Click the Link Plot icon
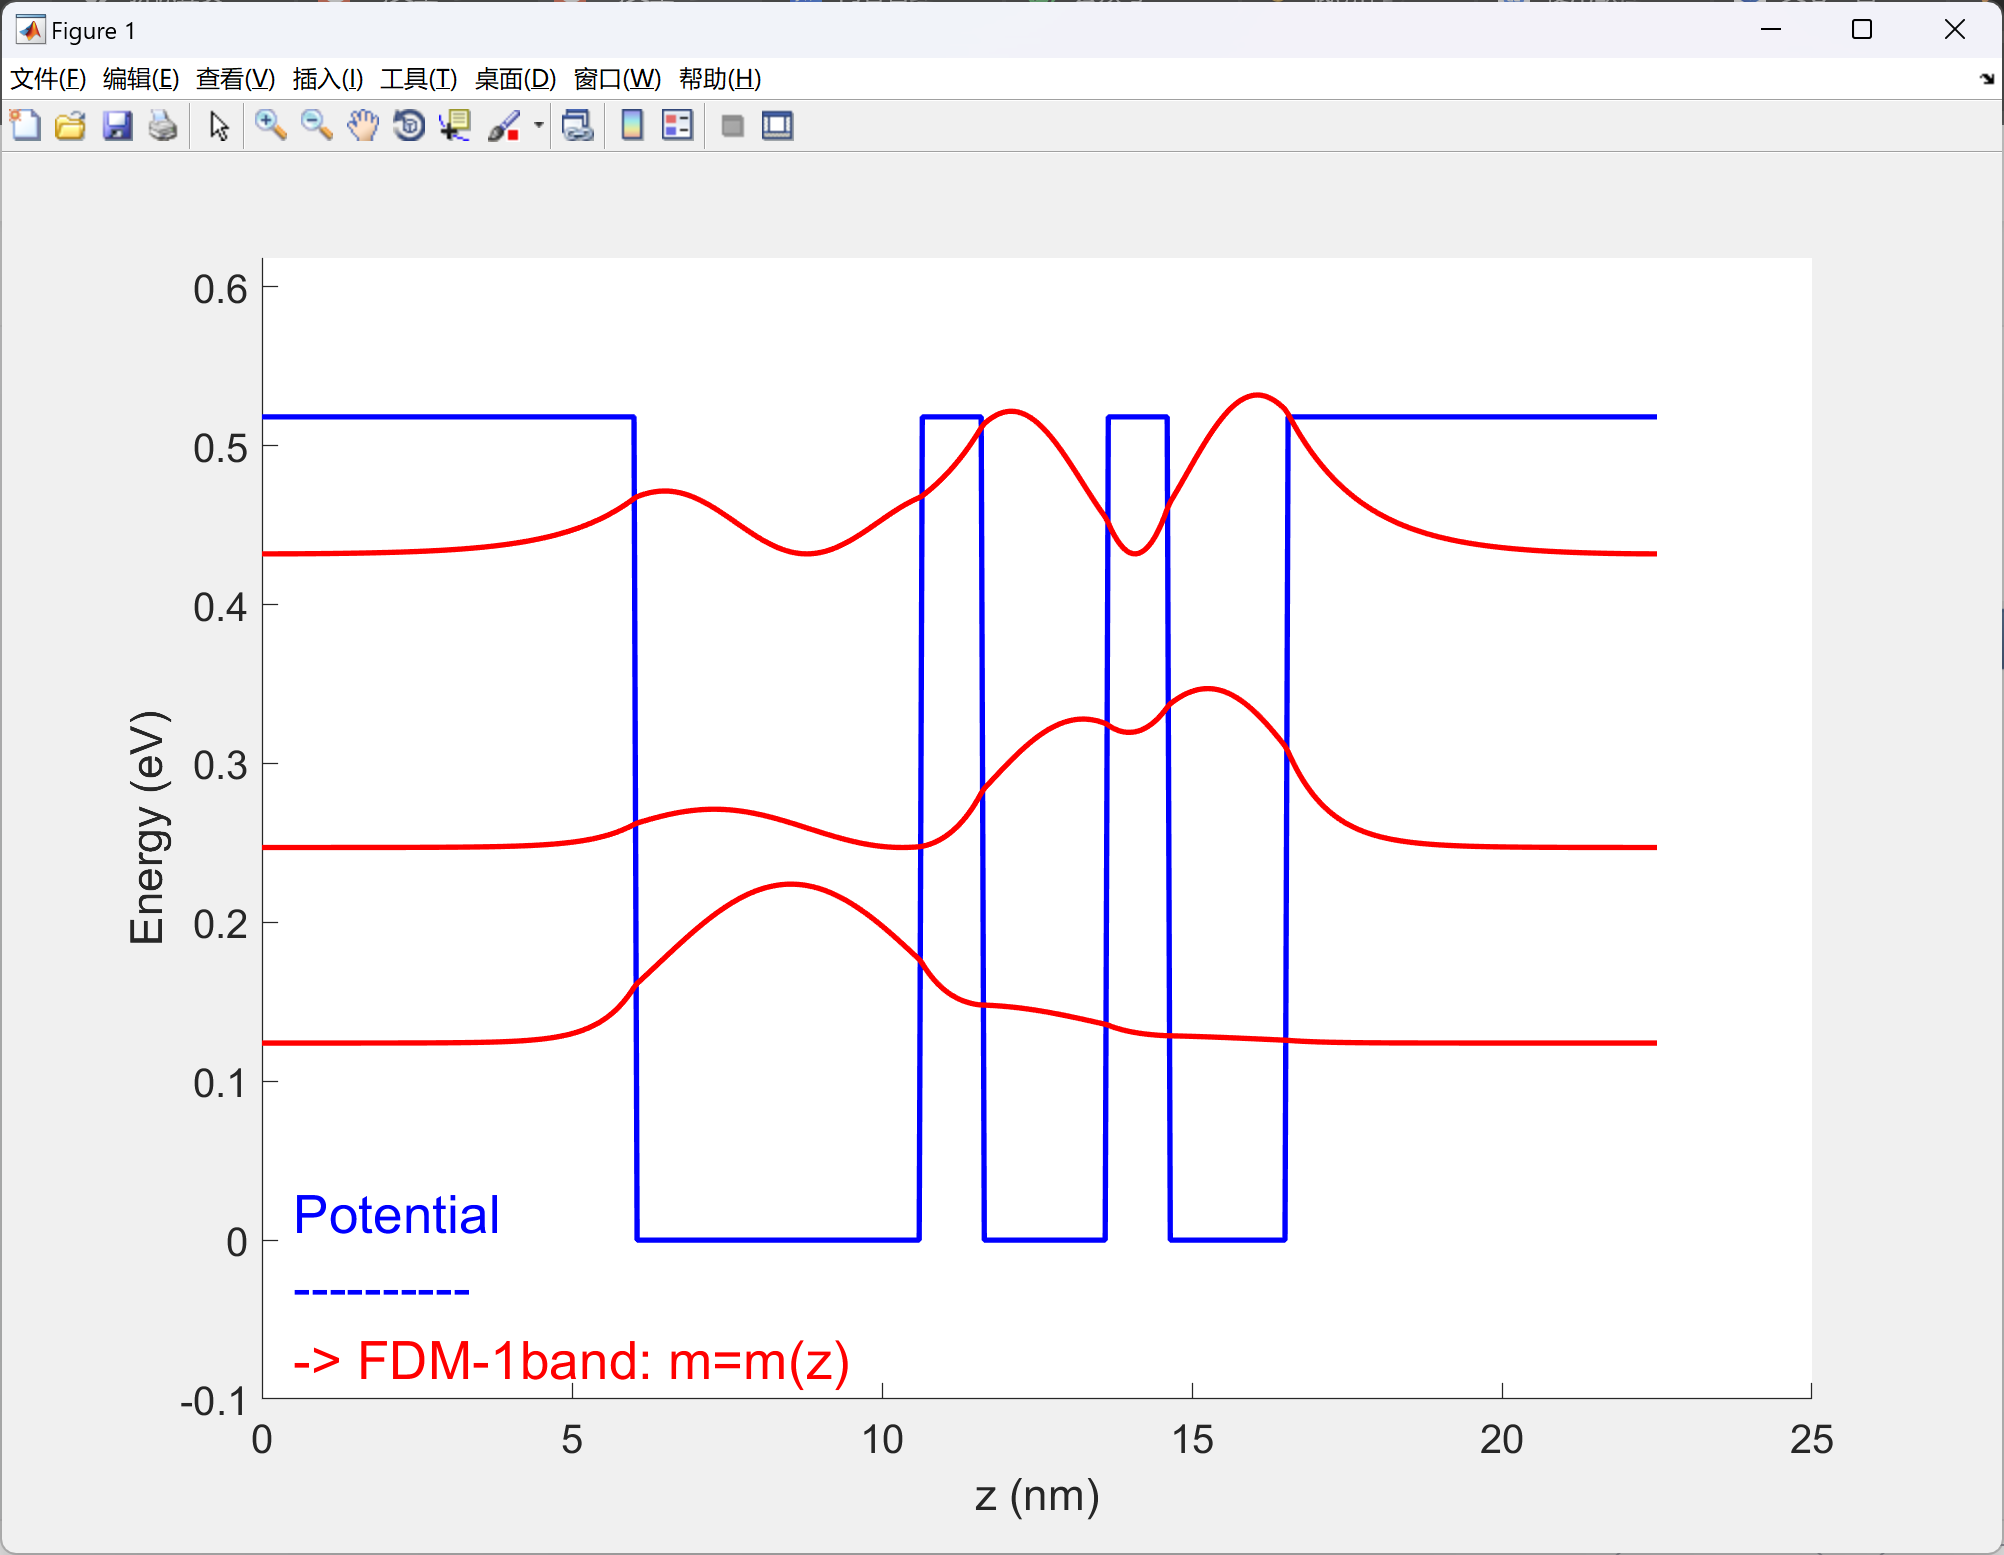The image size is (2004, 1555). pyautogui.click(x=578, y=126)
